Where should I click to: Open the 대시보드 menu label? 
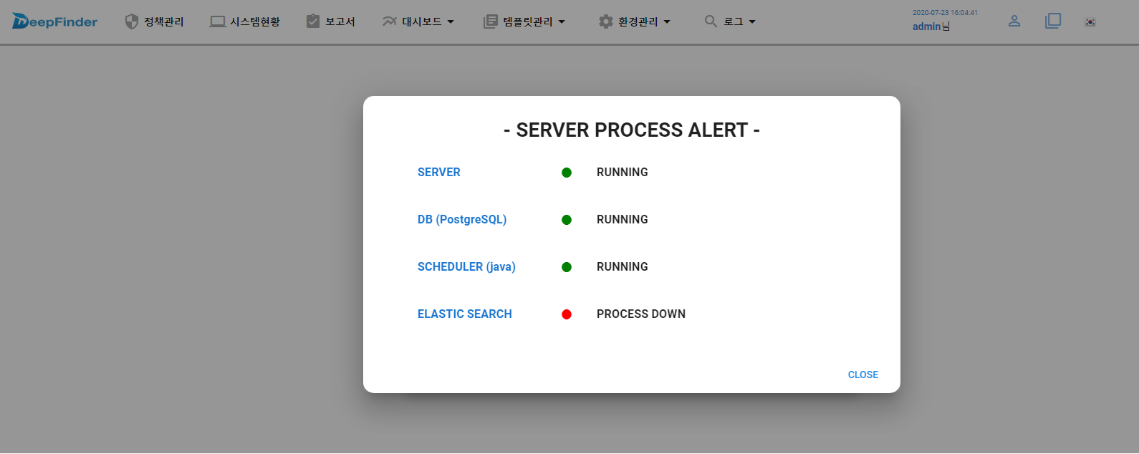point(421,22)
